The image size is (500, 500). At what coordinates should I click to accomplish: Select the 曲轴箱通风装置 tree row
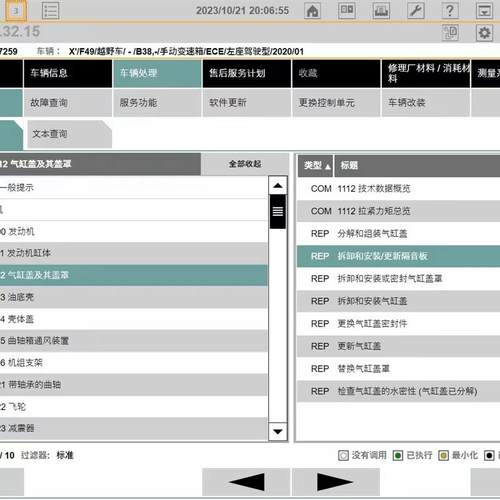(x=134, y=341)
